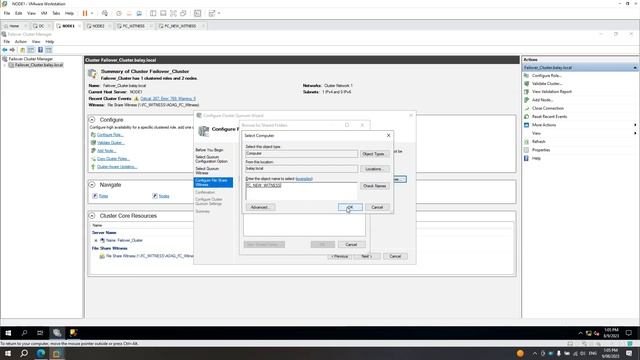Click manage snapshots toolbar icon
Screen dimensions: 640x360
[139, 13]
